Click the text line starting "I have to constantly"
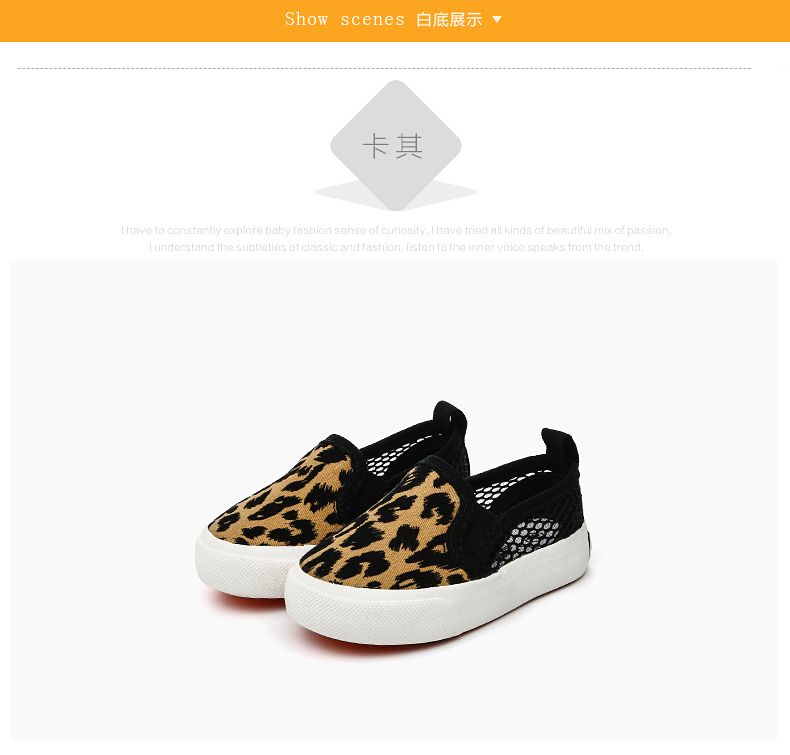 pyautogui.click(x=396, y=230)
